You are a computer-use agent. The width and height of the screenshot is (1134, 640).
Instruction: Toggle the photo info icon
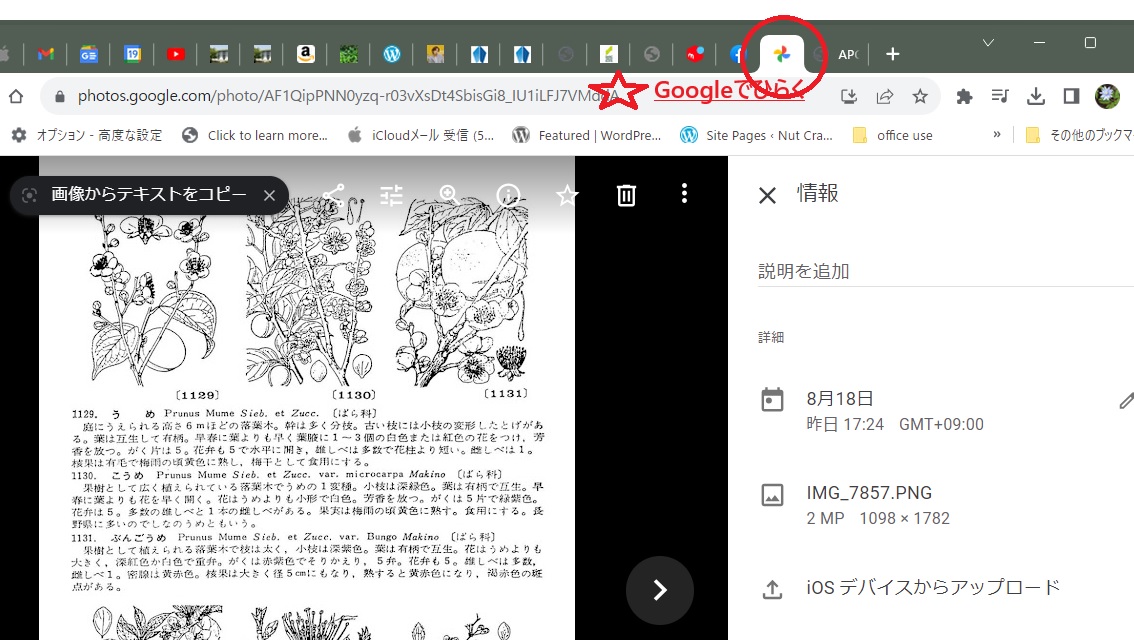[x=508, y=195]
